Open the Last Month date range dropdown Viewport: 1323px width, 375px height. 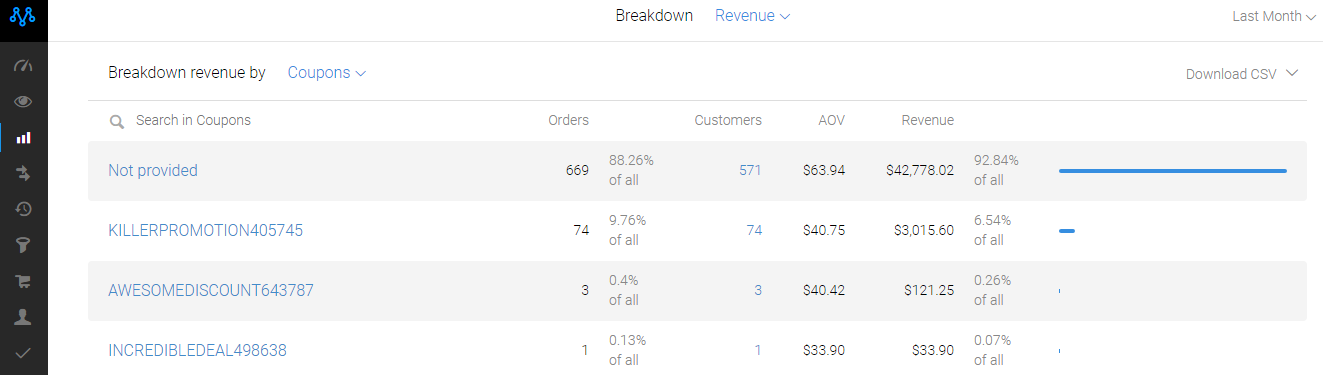pos(1274,16)
